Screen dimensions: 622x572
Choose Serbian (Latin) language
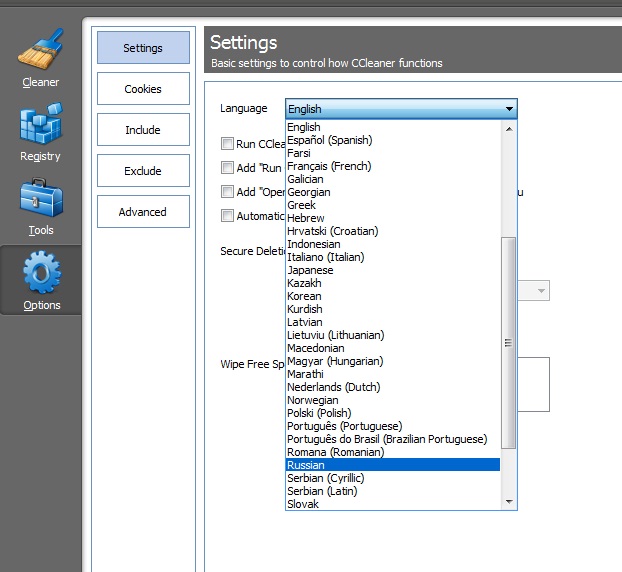coord(393,491)
